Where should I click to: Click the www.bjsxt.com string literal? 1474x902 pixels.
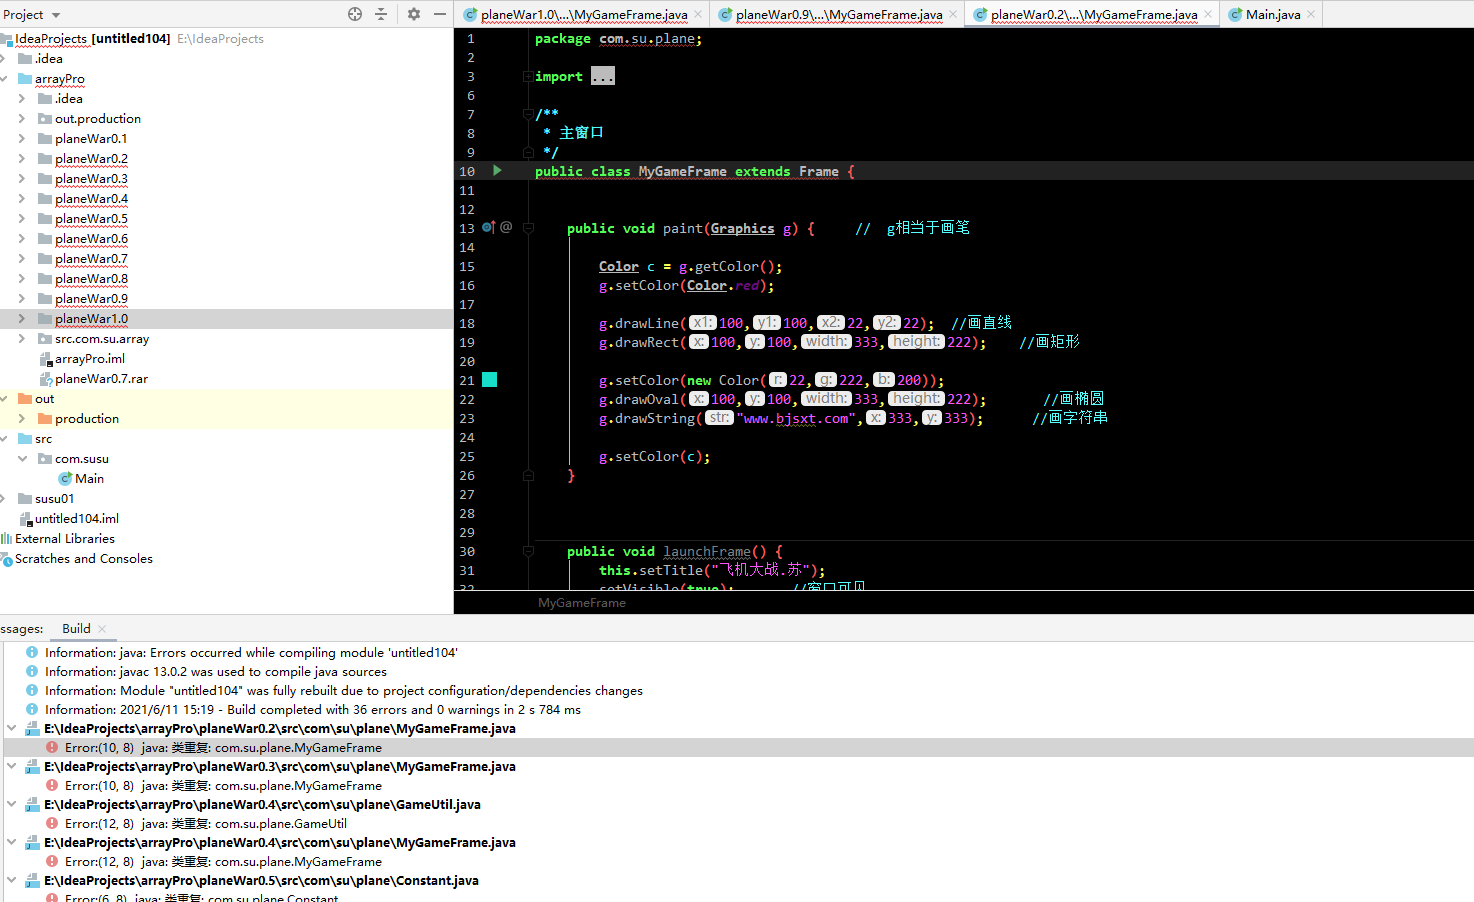tap(796, 419)
